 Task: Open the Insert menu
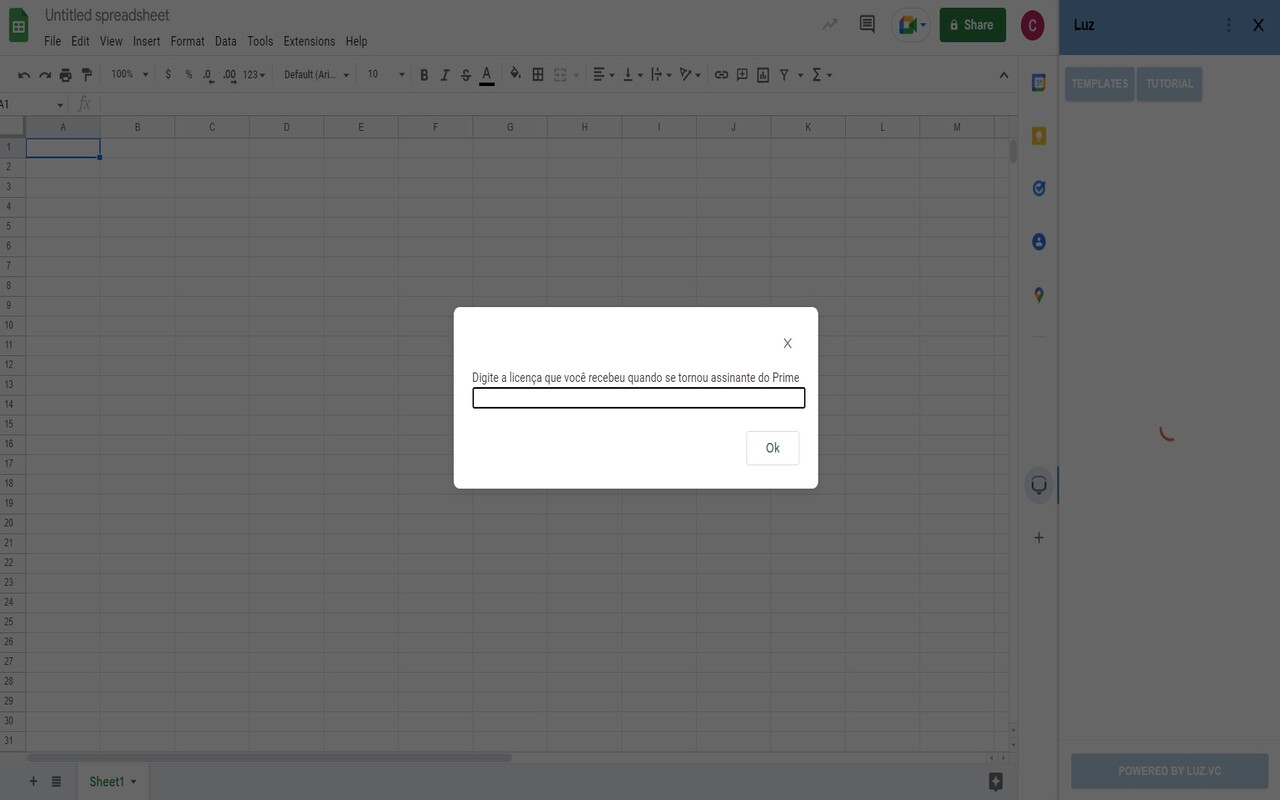[x=146, y=41]
